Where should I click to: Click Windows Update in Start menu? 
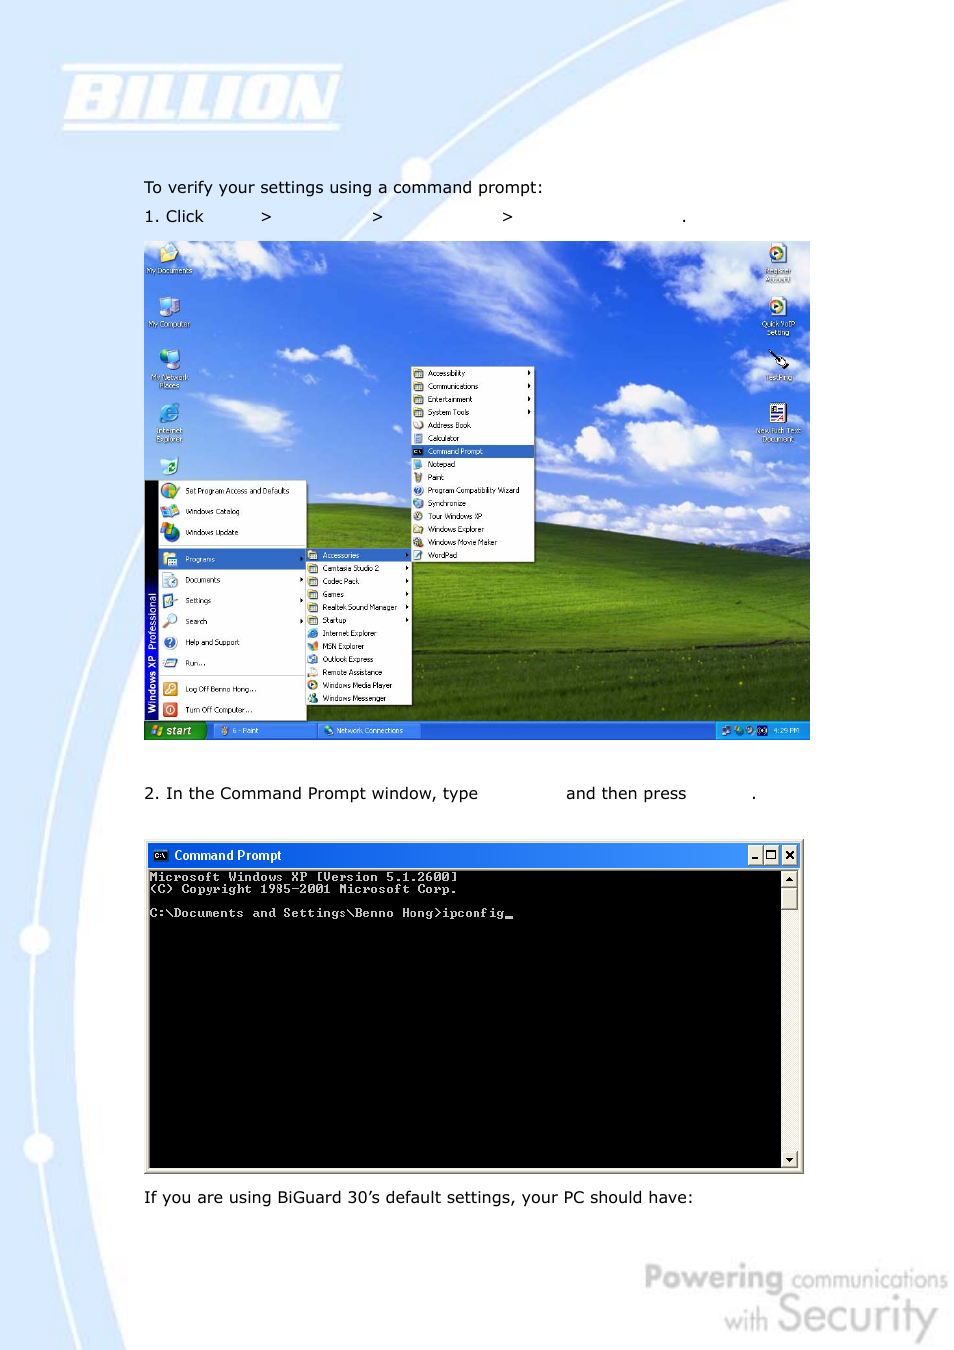pos(212,532)
